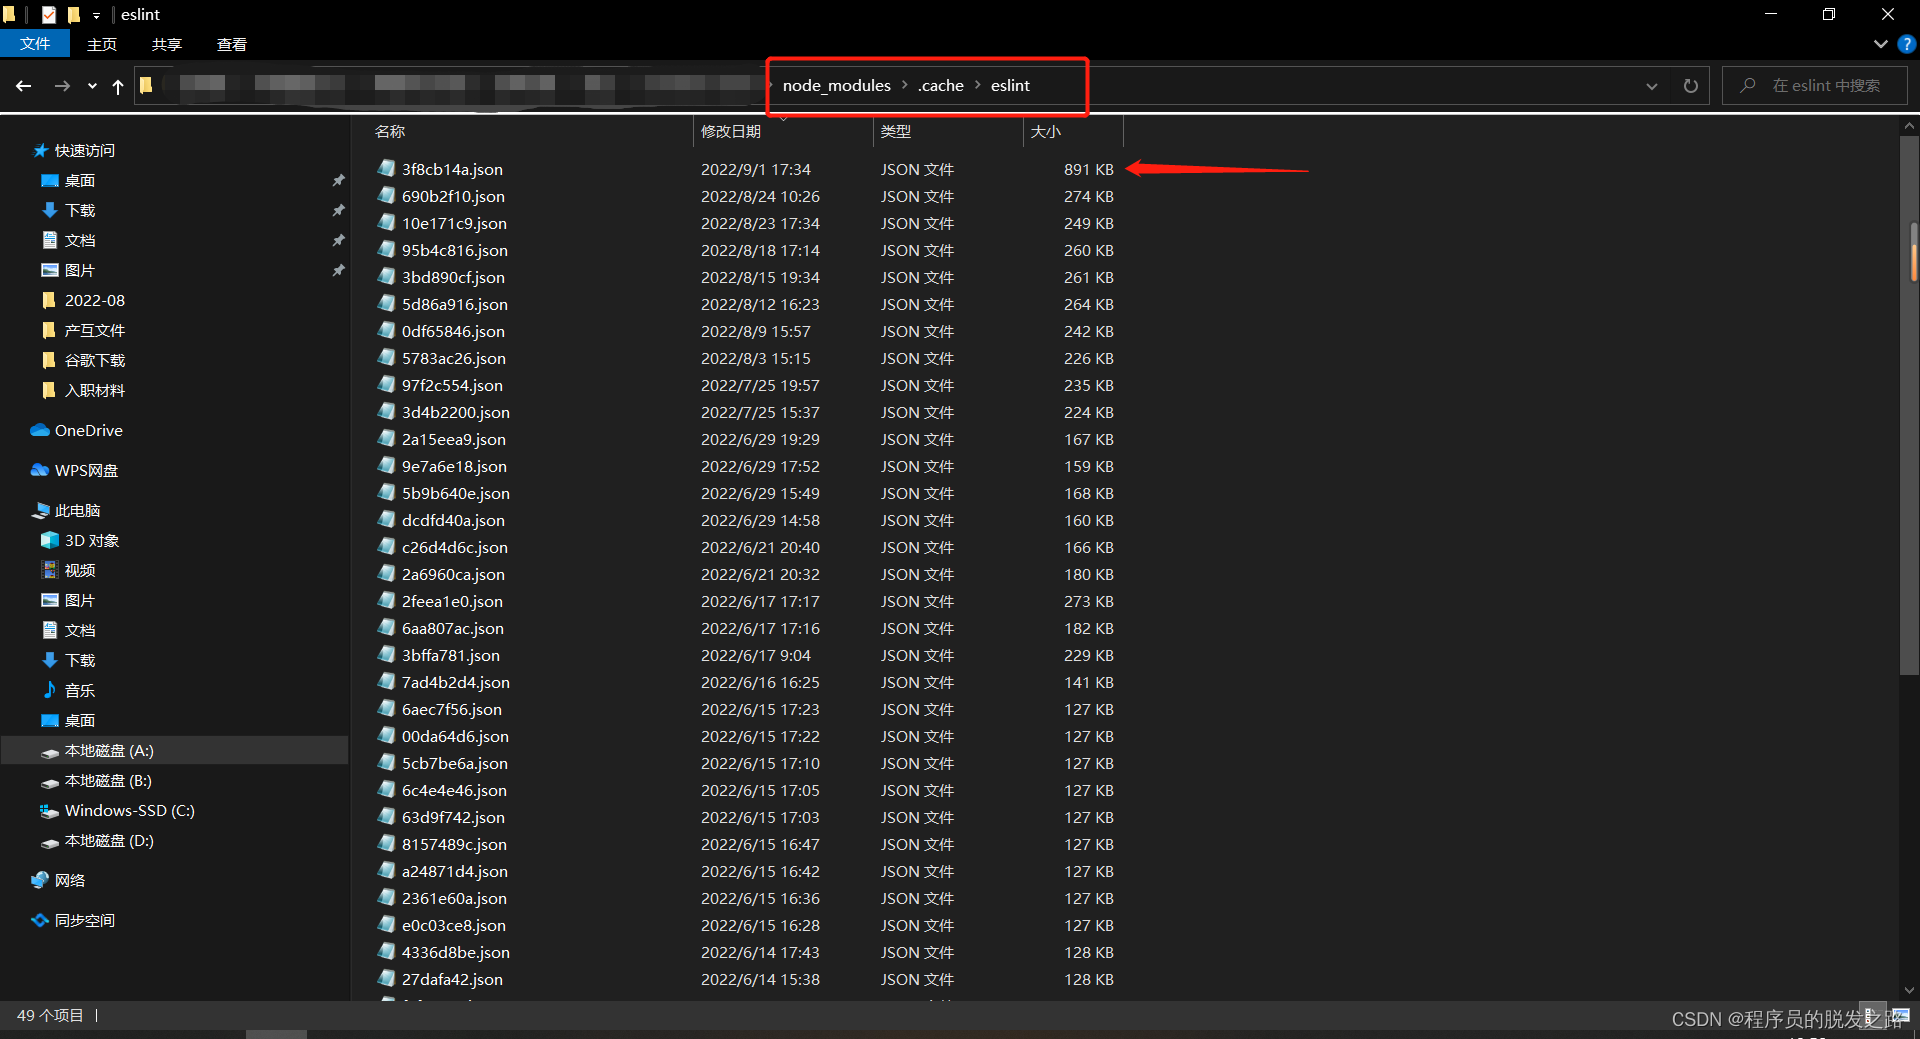Select file 27dafa42.json

(x=452, y=979)
